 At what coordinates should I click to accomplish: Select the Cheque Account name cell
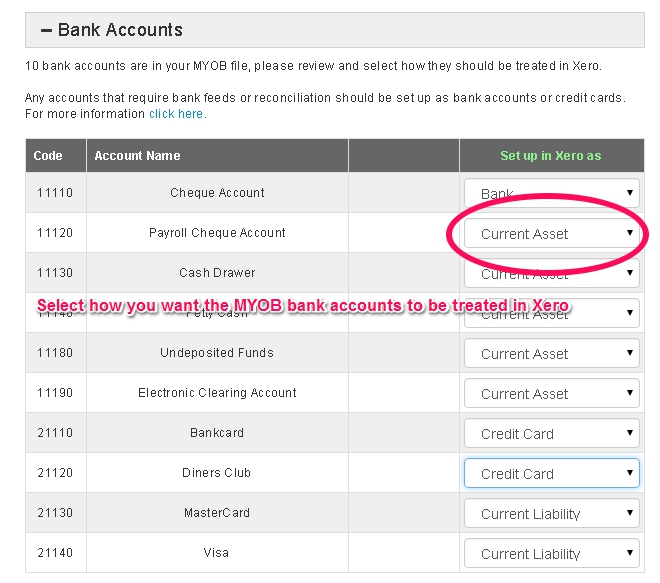pos(217,193)
